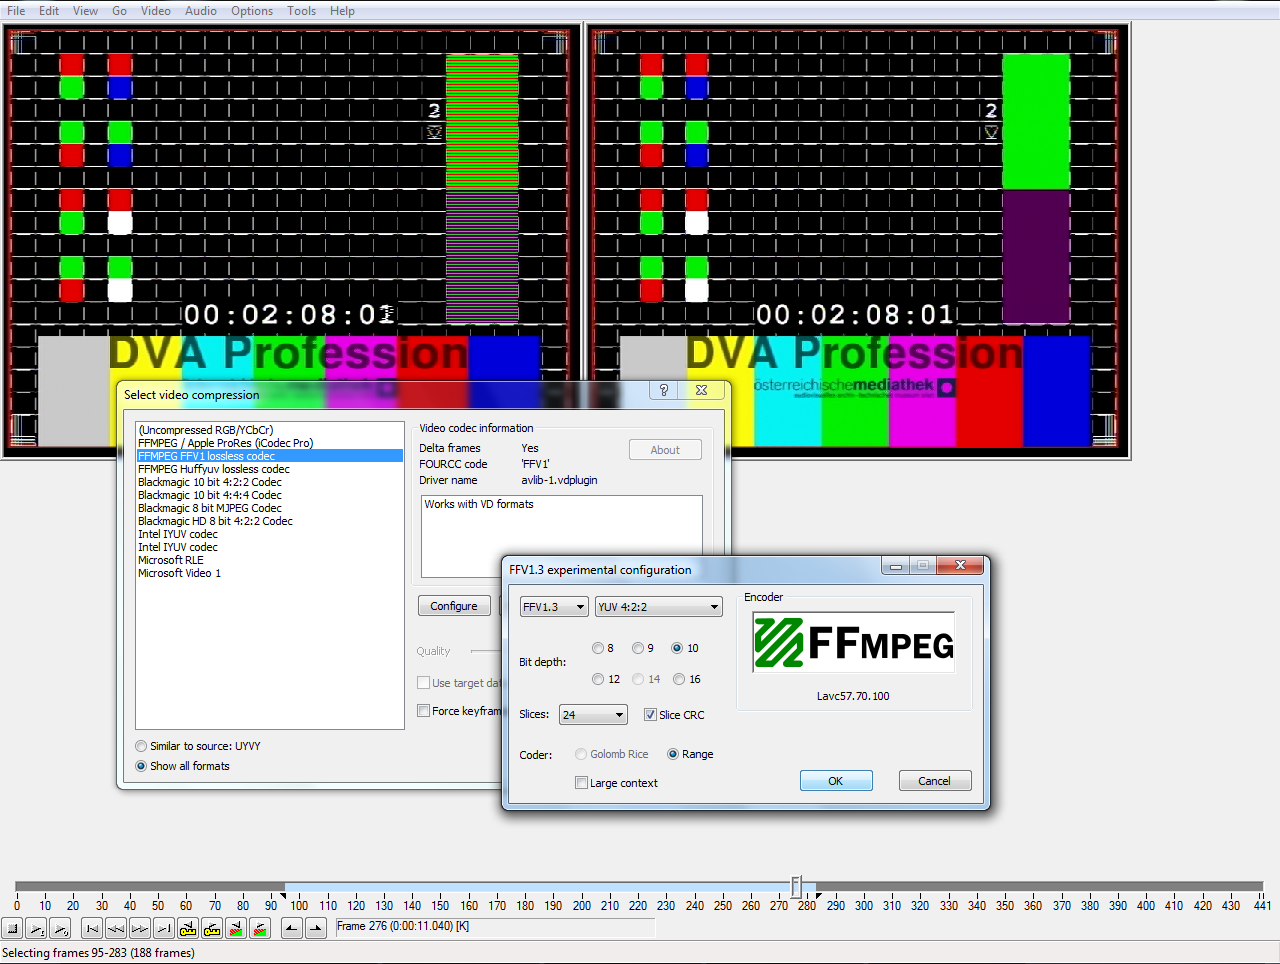Uncheck the Slice CRC checkbox
Screen dimensions: 1280x964
(650, 715)
